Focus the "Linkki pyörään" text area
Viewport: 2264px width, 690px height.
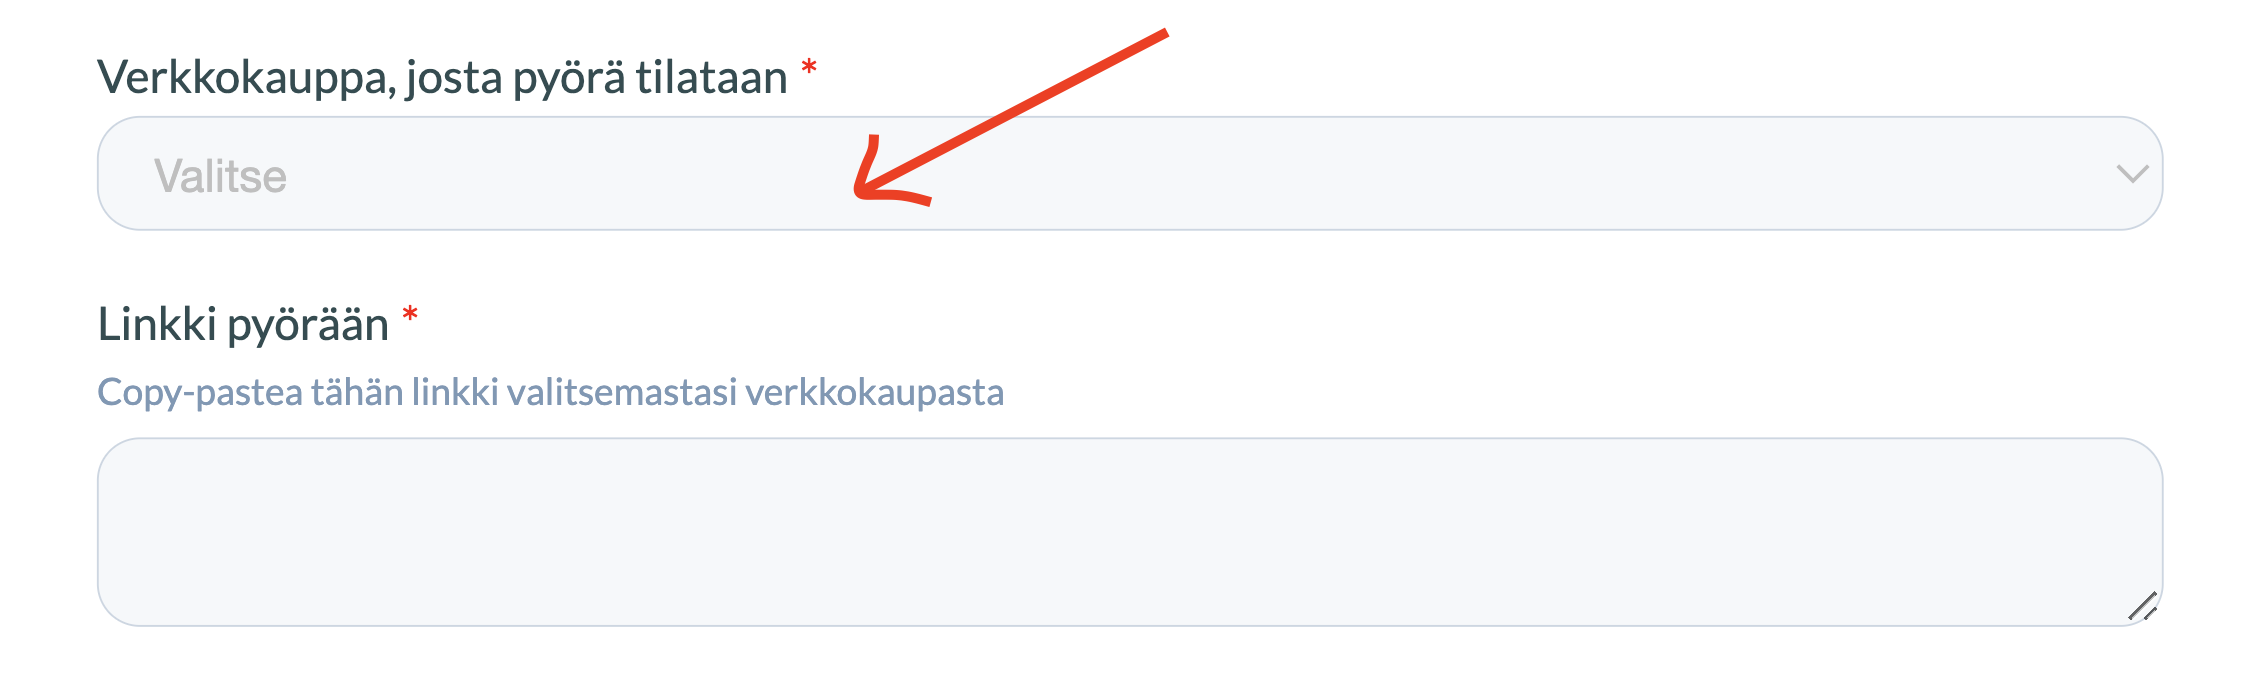point(1130,532)
